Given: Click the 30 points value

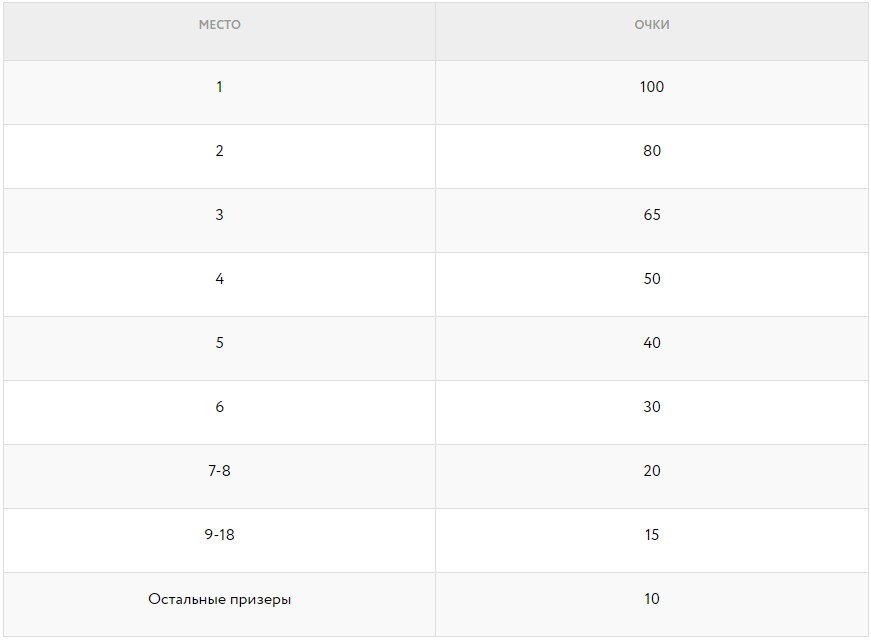Looking at the screenshot, I should 652,407.
